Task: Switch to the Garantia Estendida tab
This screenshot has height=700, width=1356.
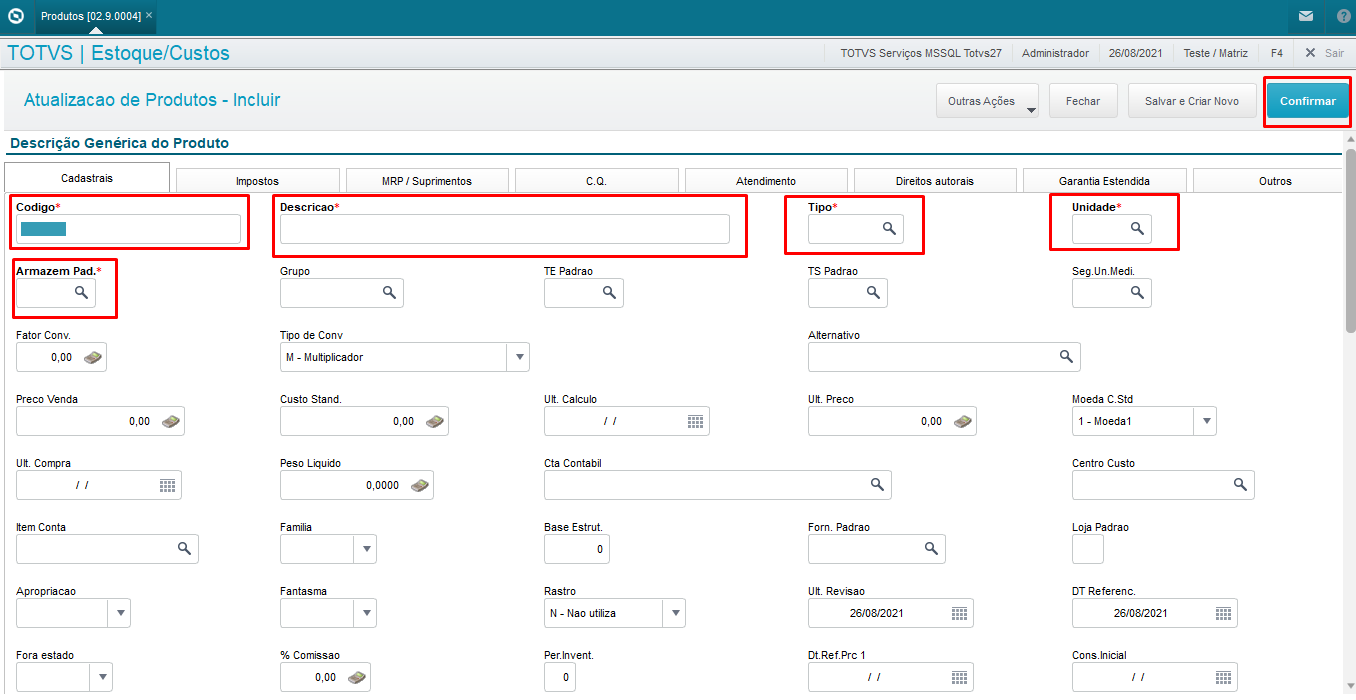Action: 1105,181
